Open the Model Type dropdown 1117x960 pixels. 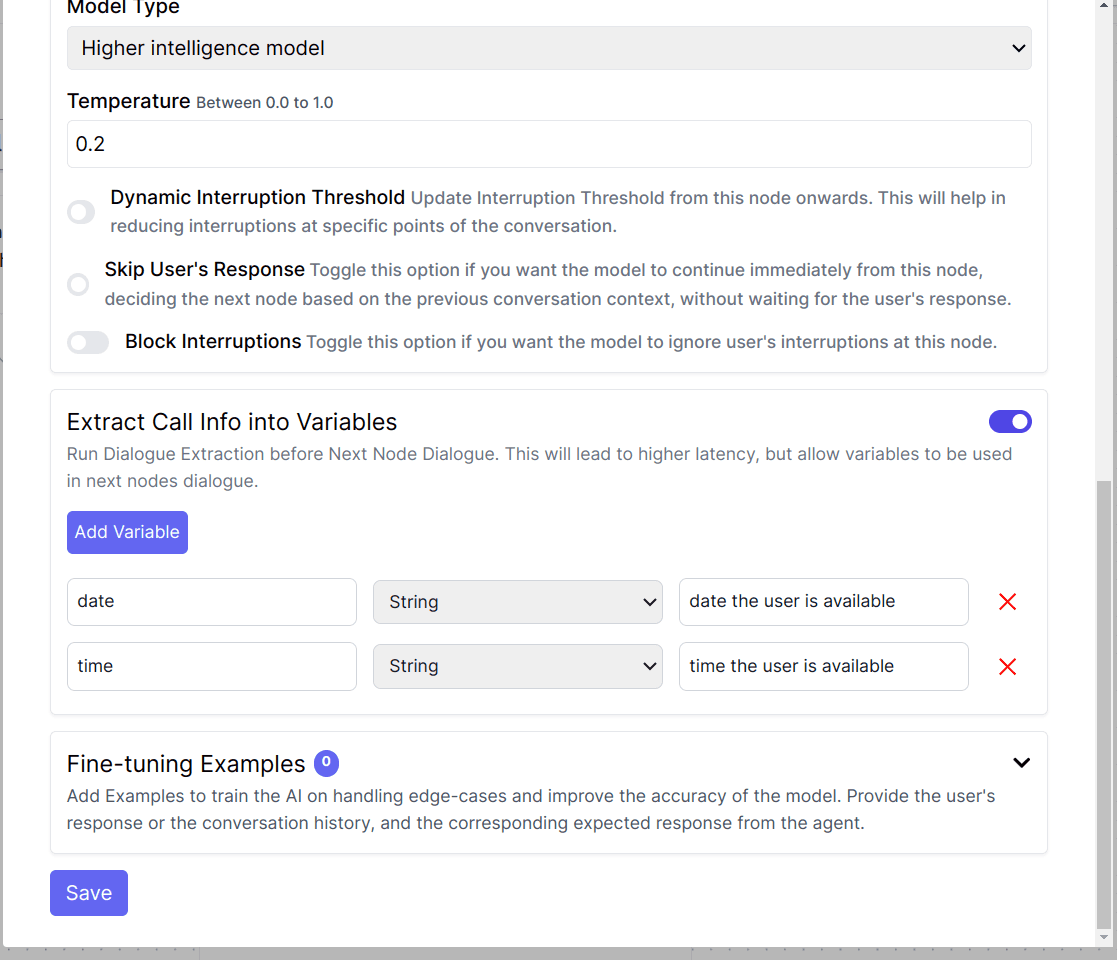549,48
